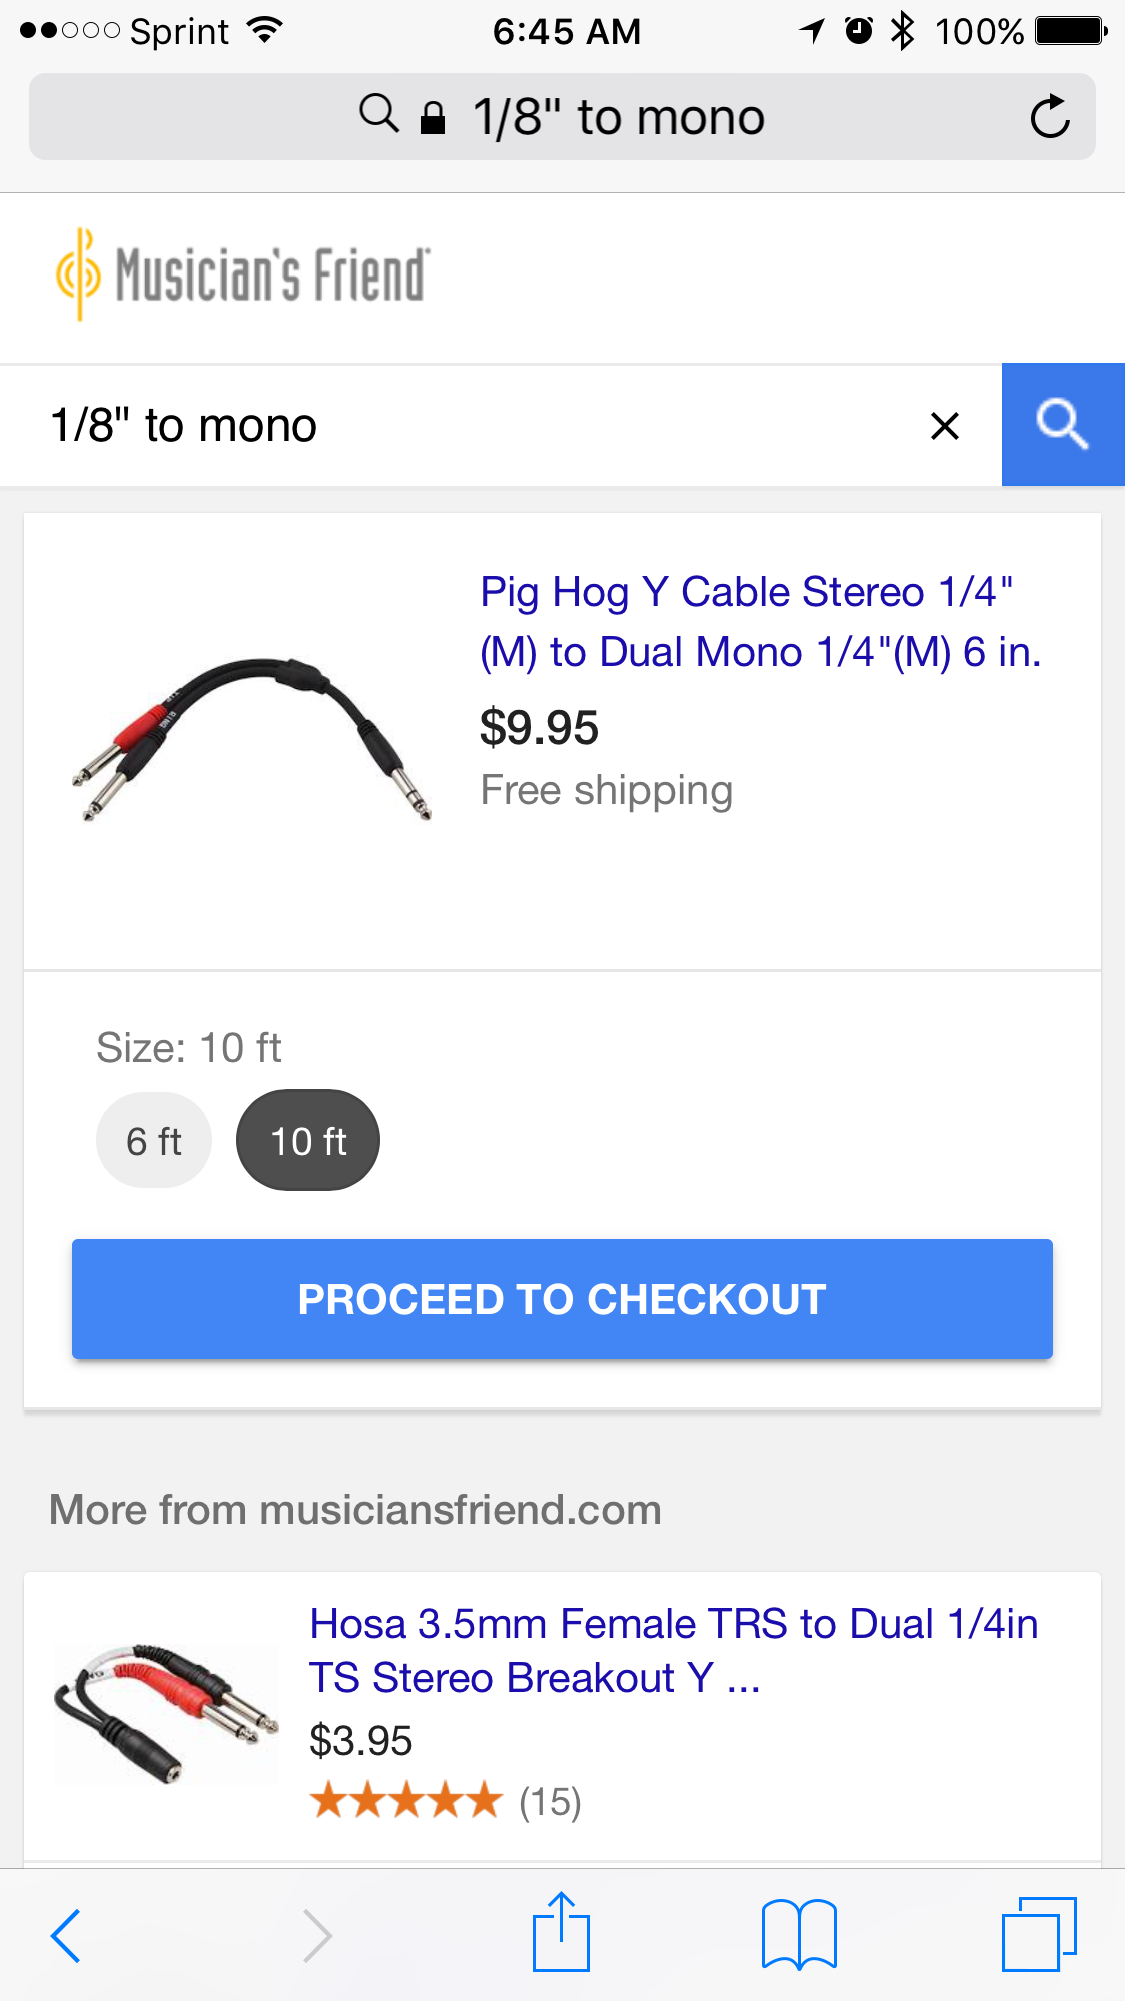1125x2001 pixels.
Task: Open Safari bookmarks book icon
Action: click(x=798, y=1935)
